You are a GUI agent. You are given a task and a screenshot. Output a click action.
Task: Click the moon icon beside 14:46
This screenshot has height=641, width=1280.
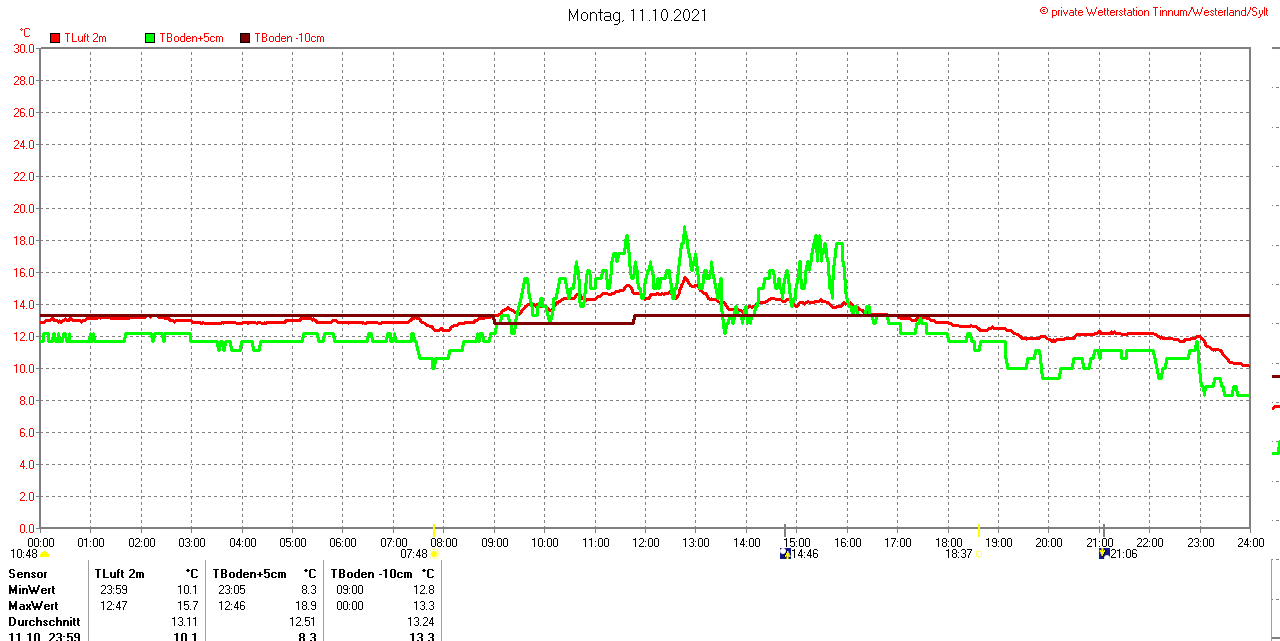(x=785, y=553)
